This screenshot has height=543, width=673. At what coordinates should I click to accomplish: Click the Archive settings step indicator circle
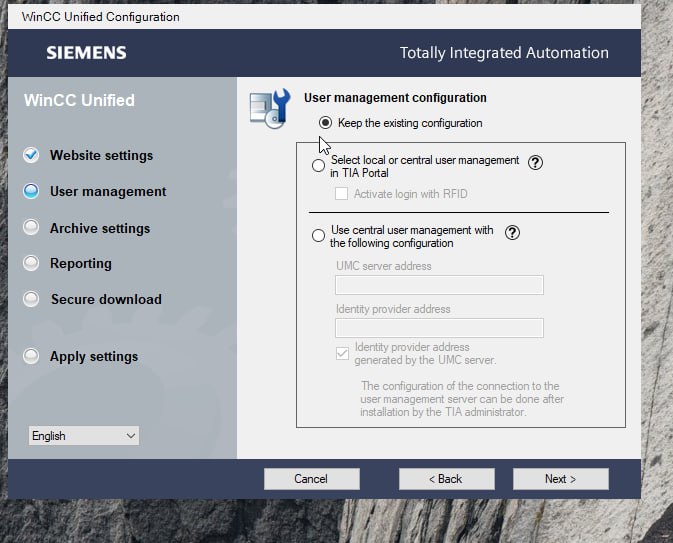coord(31,228)
